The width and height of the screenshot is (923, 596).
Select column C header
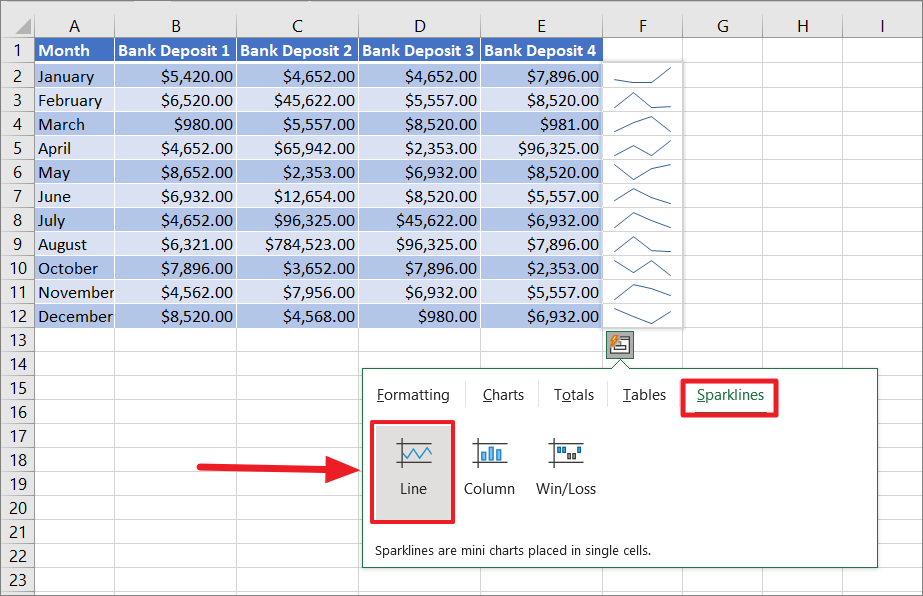tap(297, 26)
